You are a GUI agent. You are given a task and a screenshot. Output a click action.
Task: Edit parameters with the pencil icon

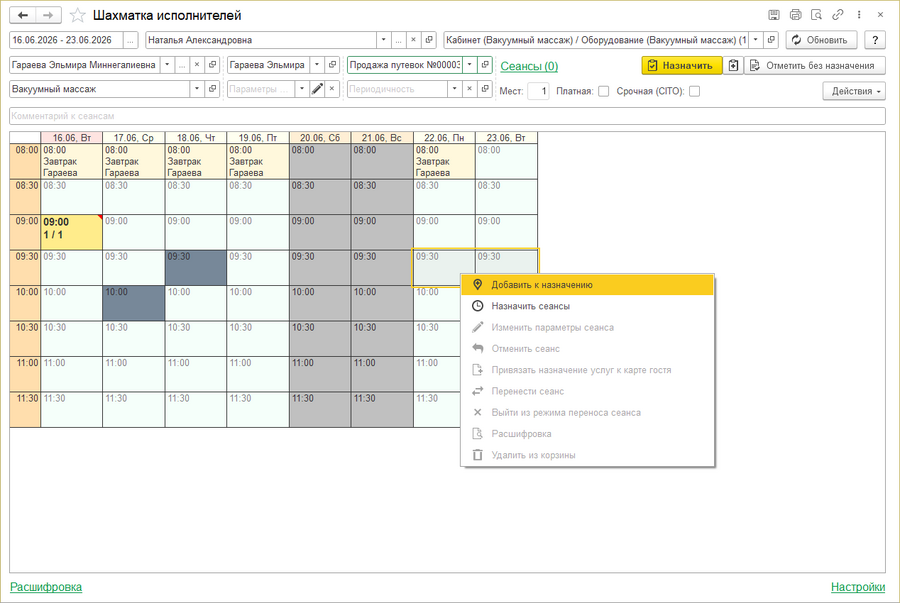(x=317, y=89)
